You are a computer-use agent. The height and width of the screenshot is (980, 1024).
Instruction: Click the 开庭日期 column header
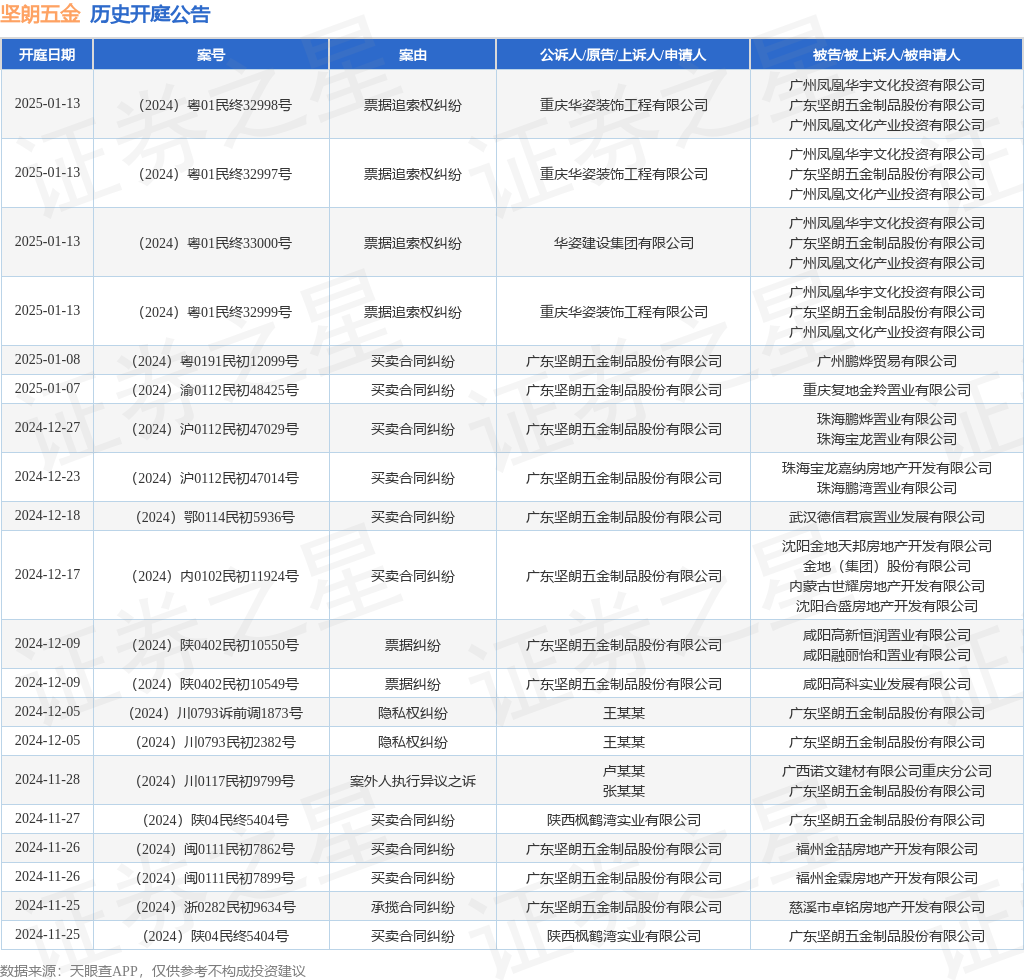click(x=47, y=55)
